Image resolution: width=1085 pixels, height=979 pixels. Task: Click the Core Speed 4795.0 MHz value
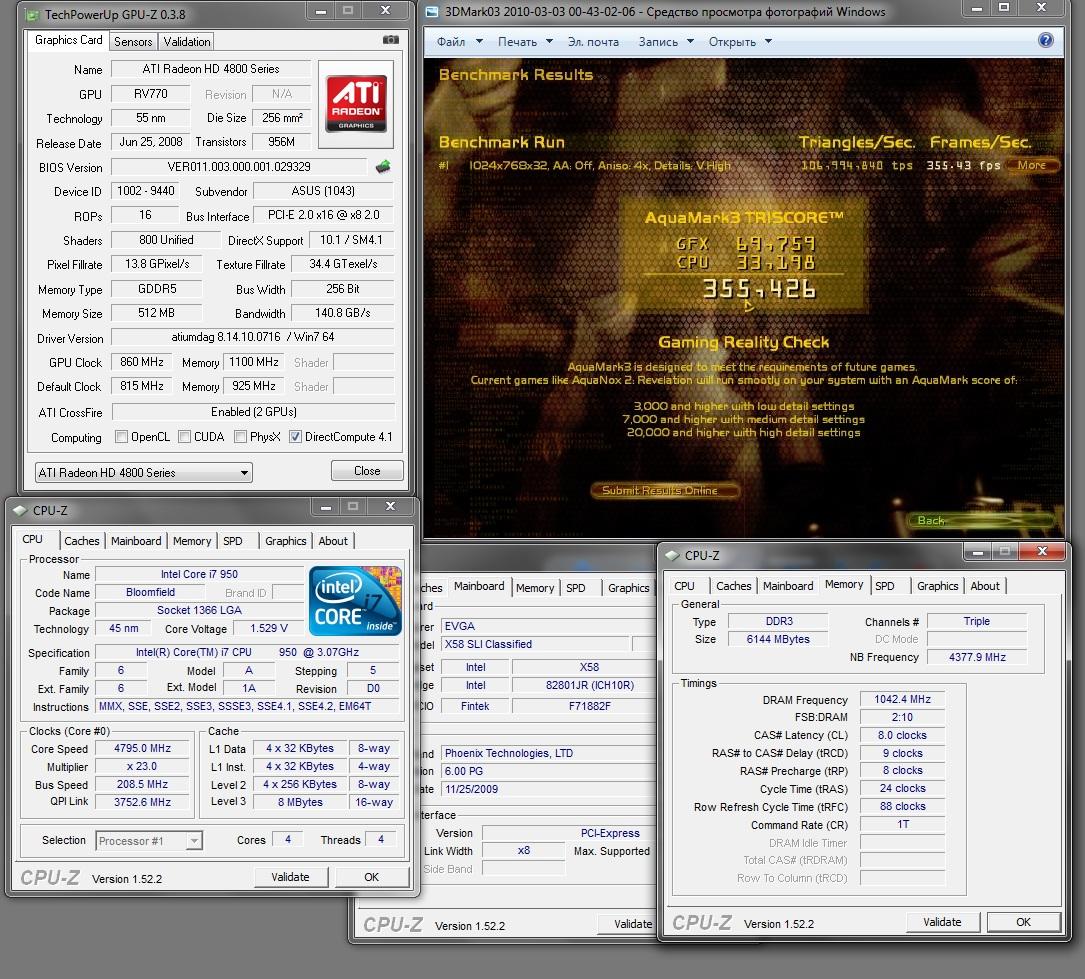(x=142, y=748)
